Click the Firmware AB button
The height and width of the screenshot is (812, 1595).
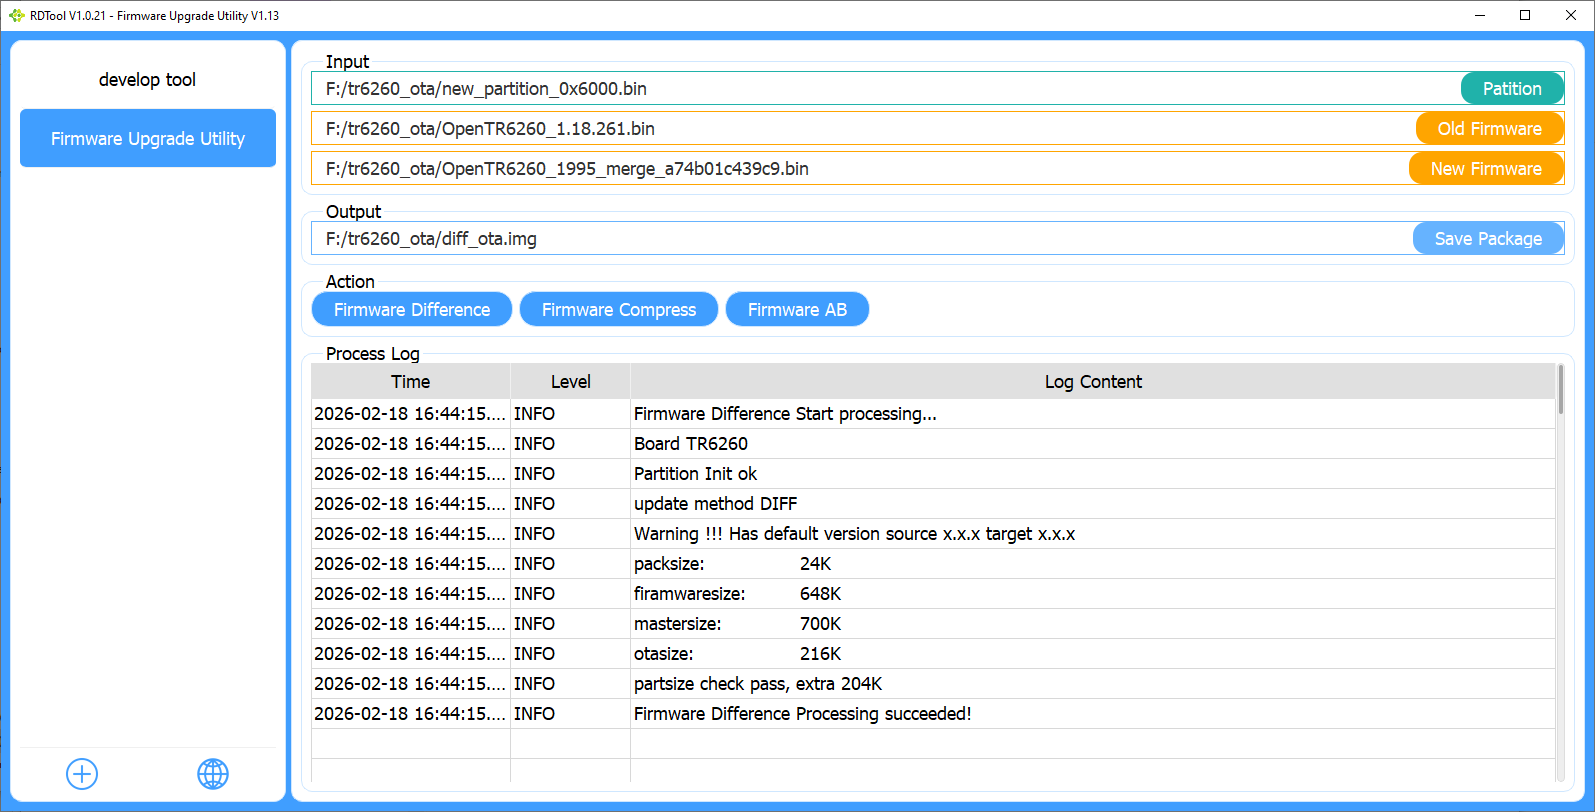[x=797, y=309]
